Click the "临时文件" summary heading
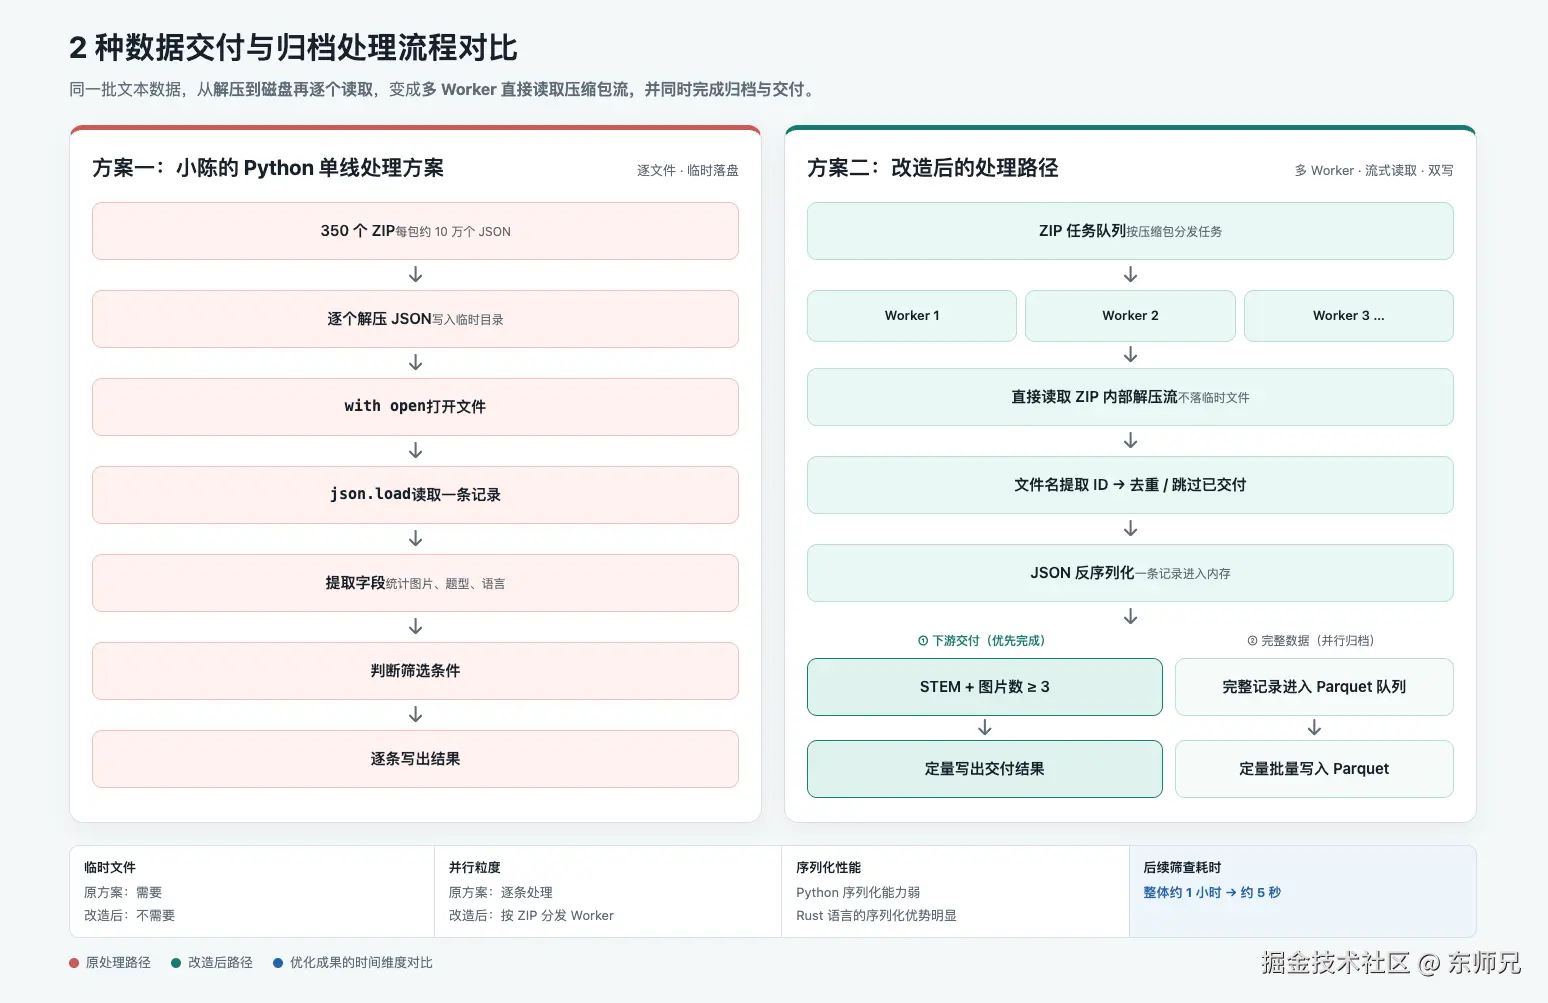This screenshot has height=1003, width=1548. click(110, 868)
